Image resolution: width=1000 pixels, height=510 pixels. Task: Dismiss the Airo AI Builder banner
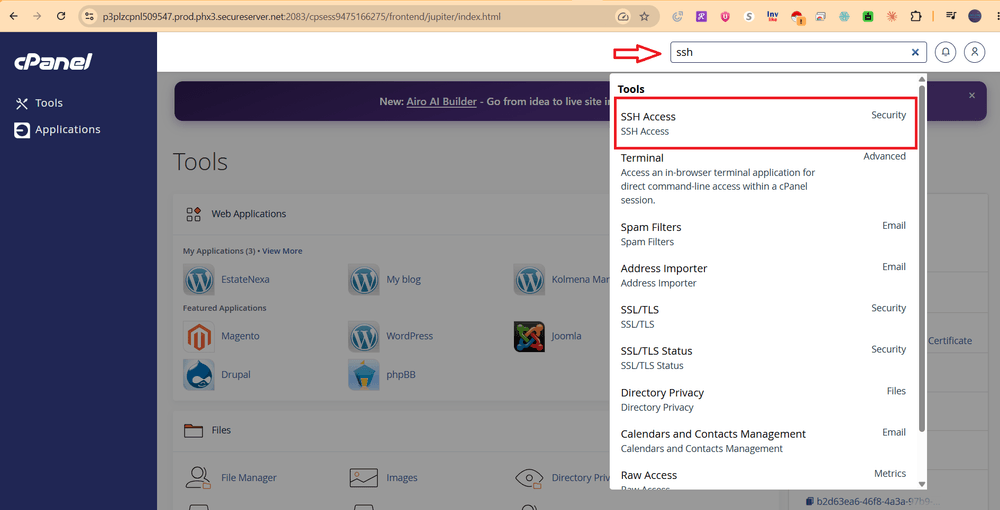(x=972, y=96)
